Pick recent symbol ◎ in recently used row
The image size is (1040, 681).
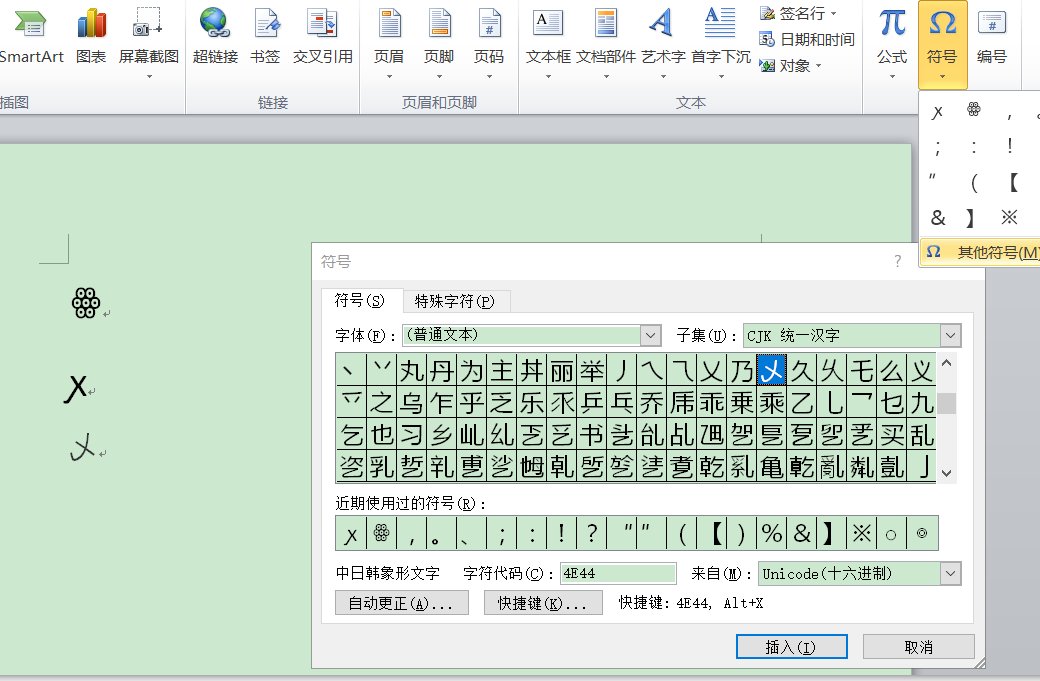921,533
